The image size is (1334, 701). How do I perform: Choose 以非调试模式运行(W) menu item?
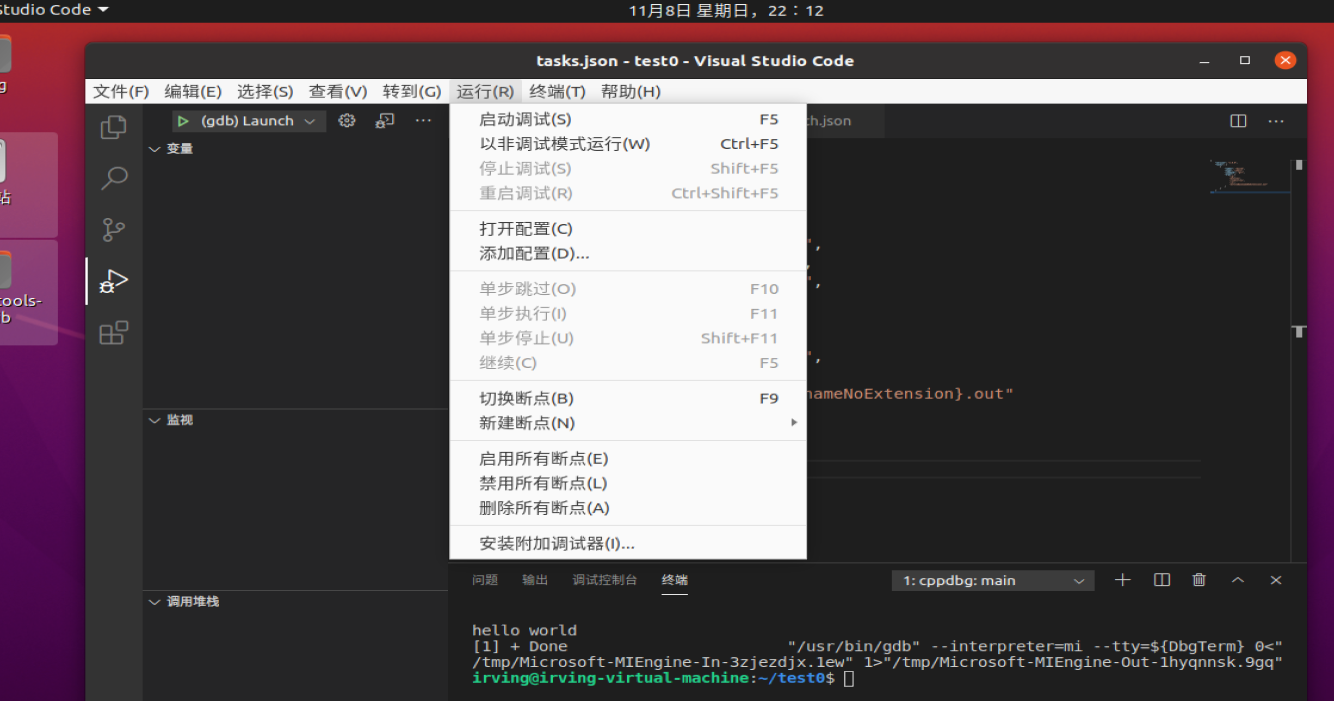[x=628, y=144]
